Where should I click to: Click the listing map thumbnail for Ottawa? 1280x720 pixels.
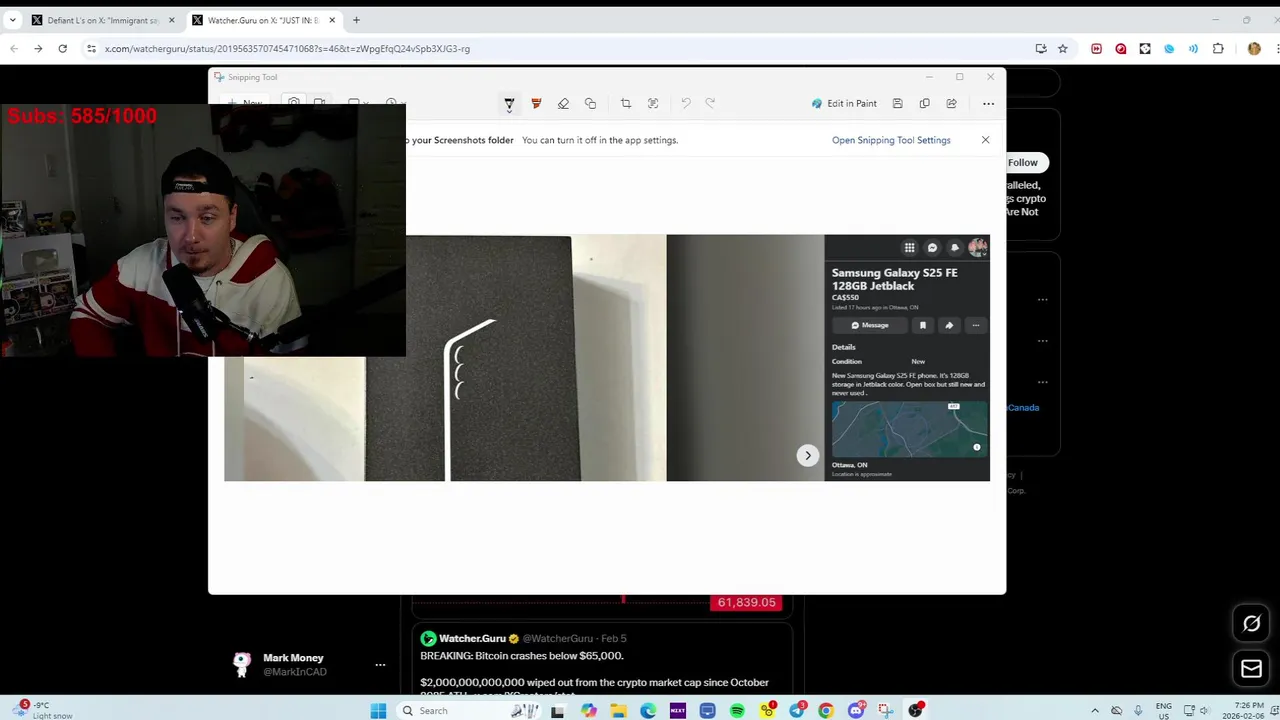tap(909, 429)
